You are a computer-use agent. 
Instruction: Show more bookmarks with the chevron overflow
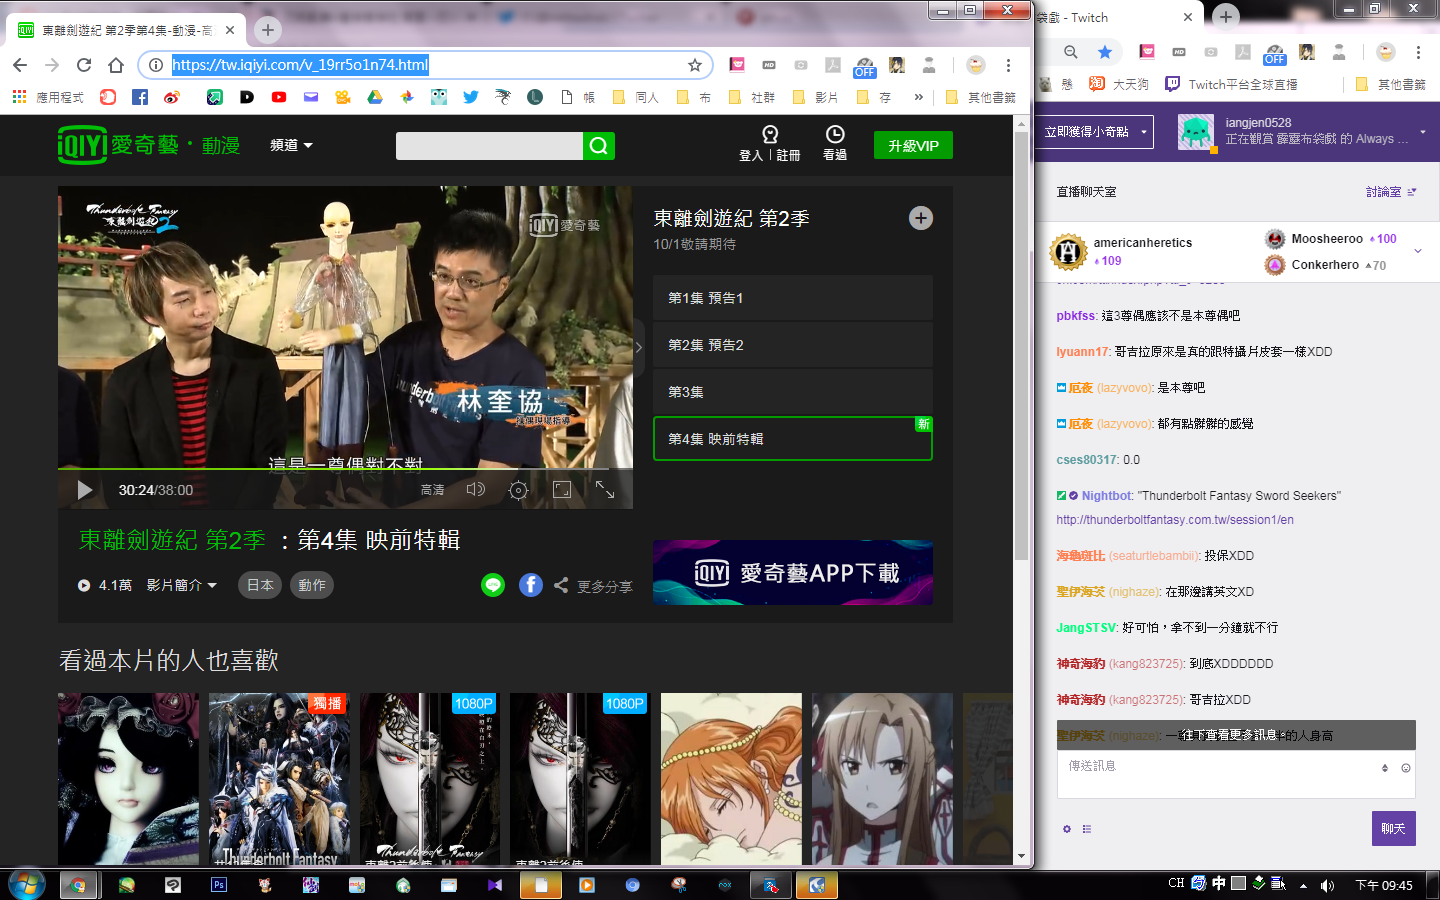[918, 97]
